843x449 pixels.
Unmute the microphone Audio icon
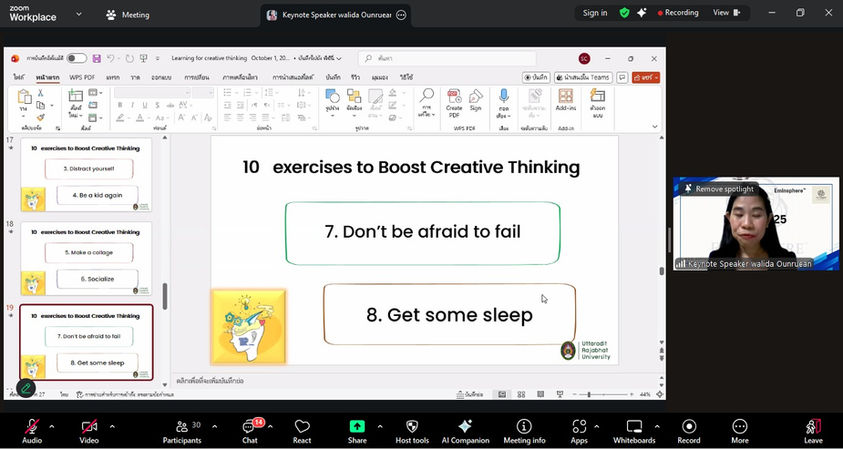[x=32, y=427]
